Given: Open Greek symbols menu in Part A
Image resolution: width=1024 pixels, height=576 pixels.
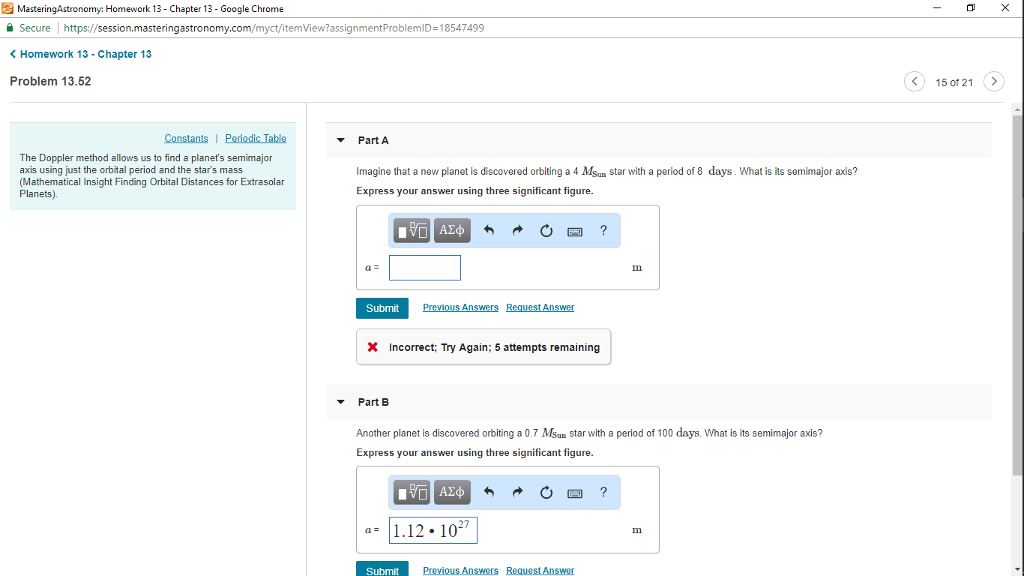Looking at the screenshot, I should point(452,231).
